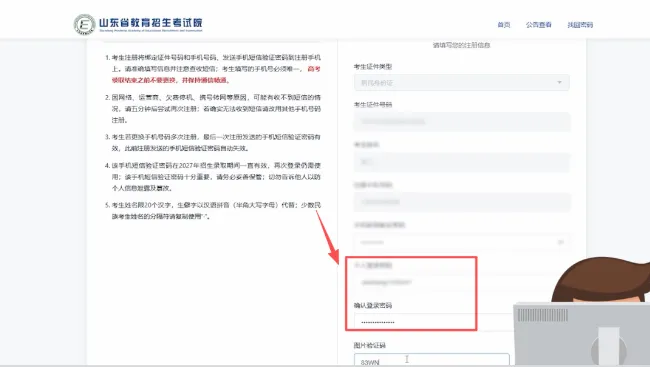Image resolution: width=650 pixels, height=367 pixels.
Task: Focus the 考生证件号码 input field
Action: (x=461, y=122)
